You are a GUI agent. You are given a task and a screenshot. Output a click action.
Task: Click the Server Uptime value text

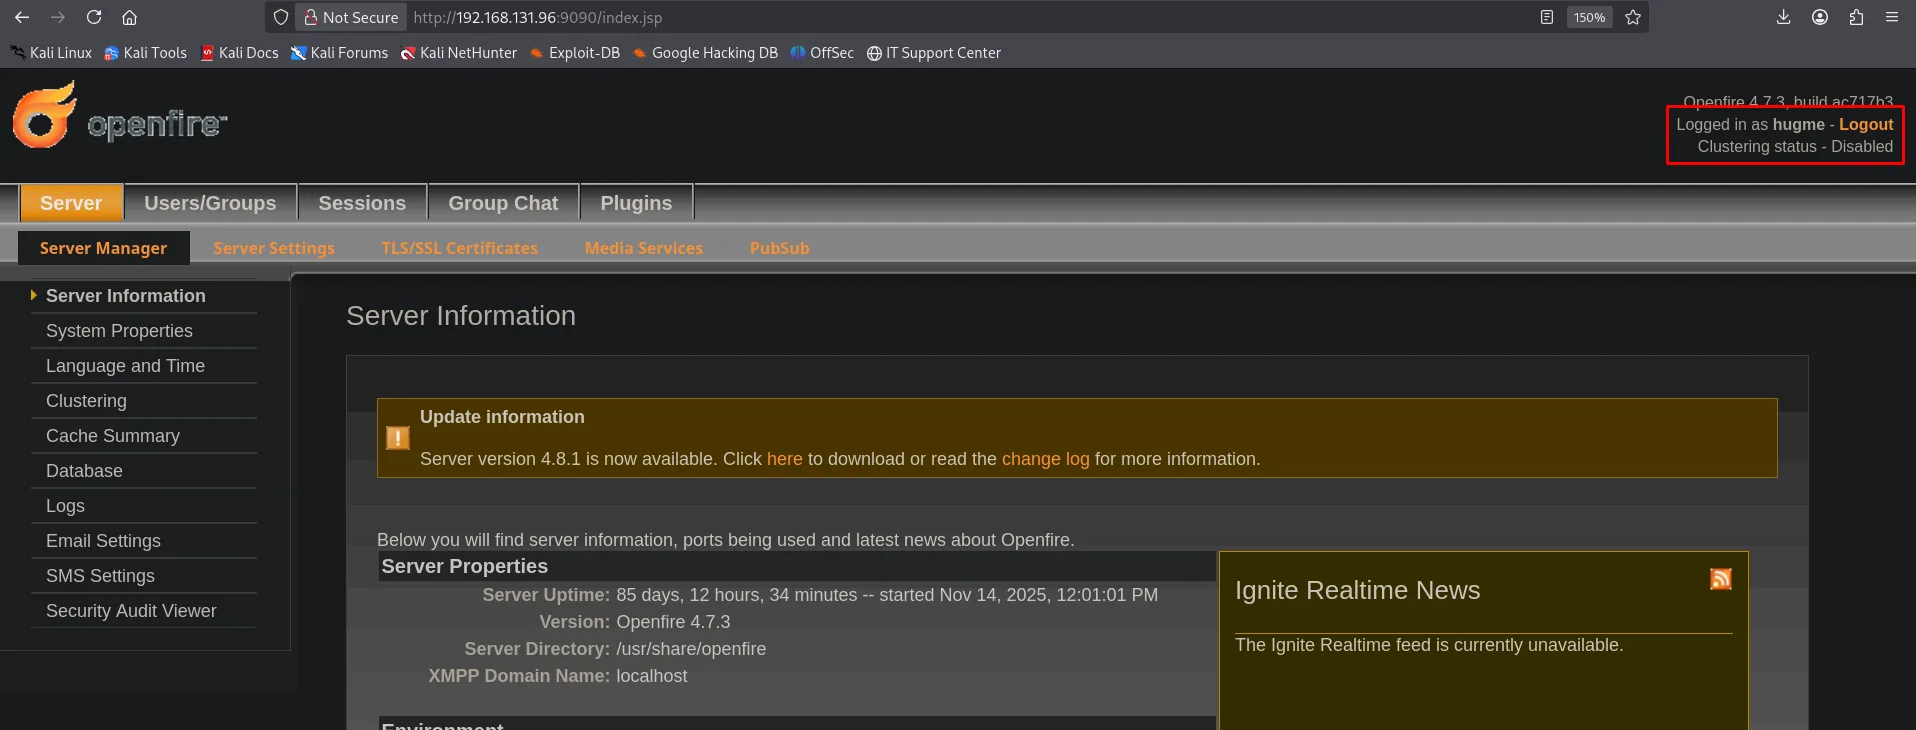point(887,595)
